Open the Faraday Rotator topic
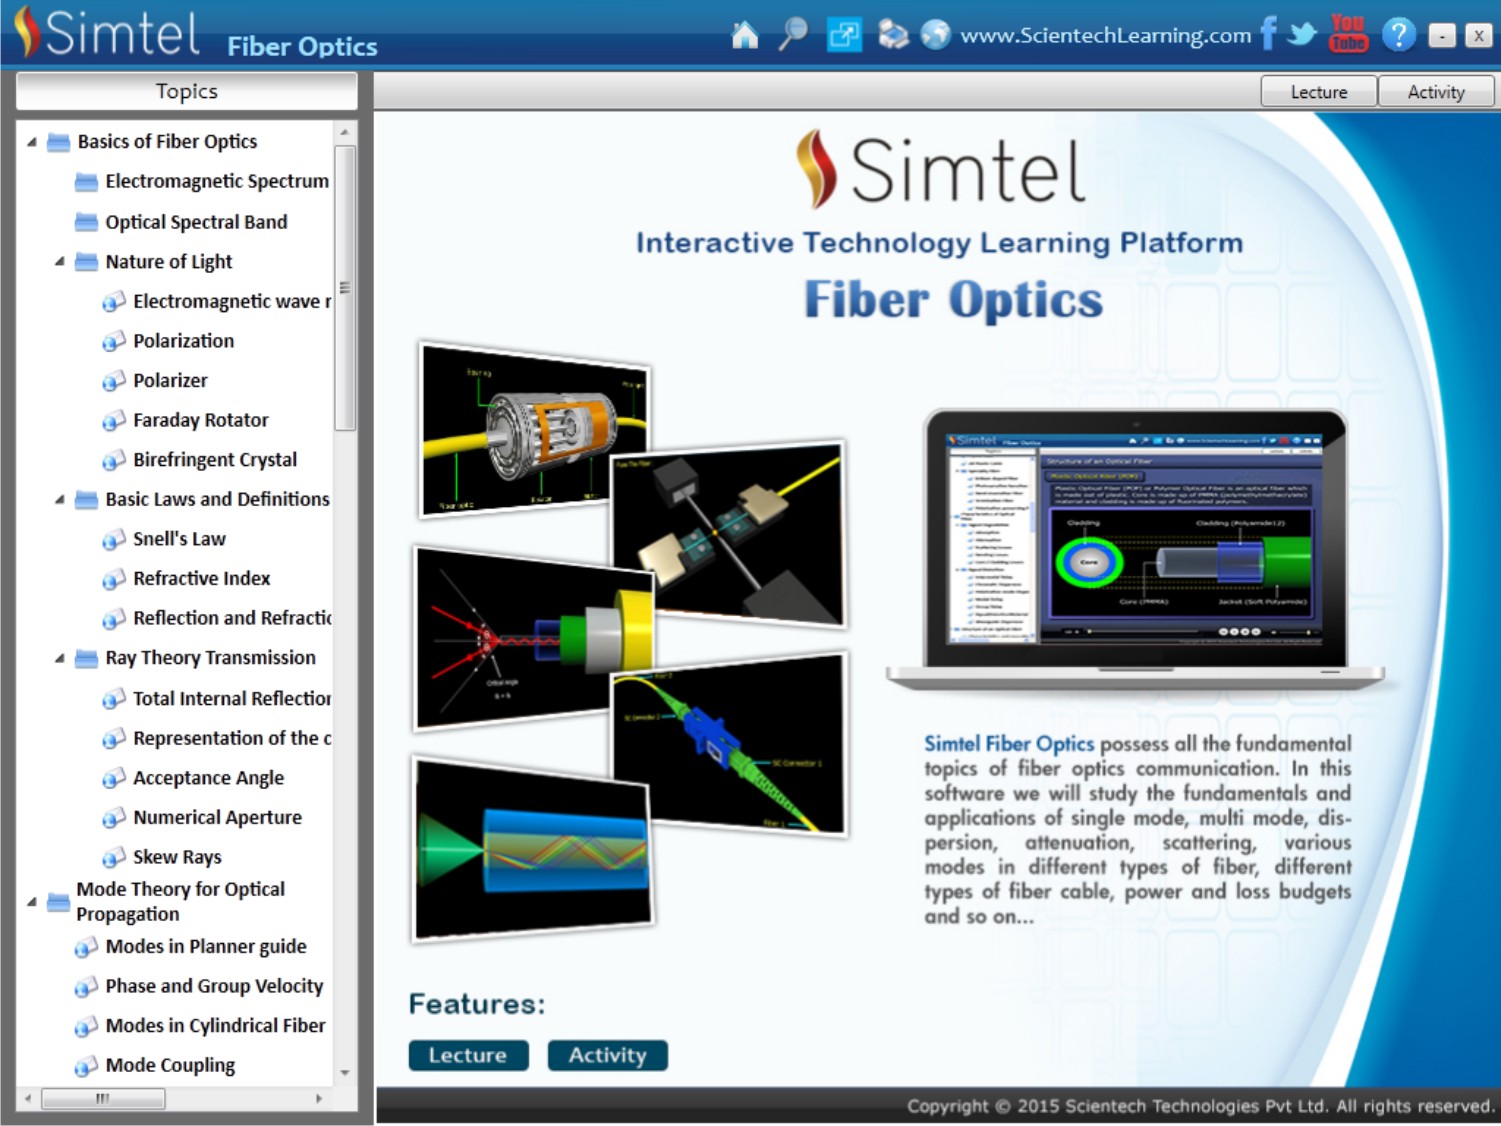Viewport: 1501px width, 1126px height. pyautogui.click(x=200, y=420)
